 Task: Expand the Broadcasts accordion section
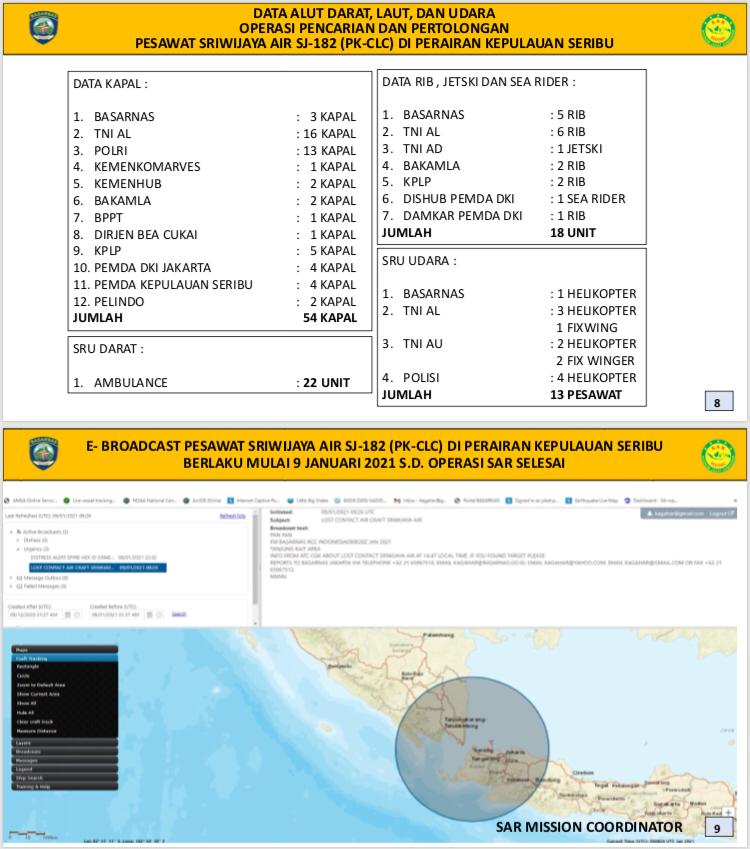(x=64, y=752)
